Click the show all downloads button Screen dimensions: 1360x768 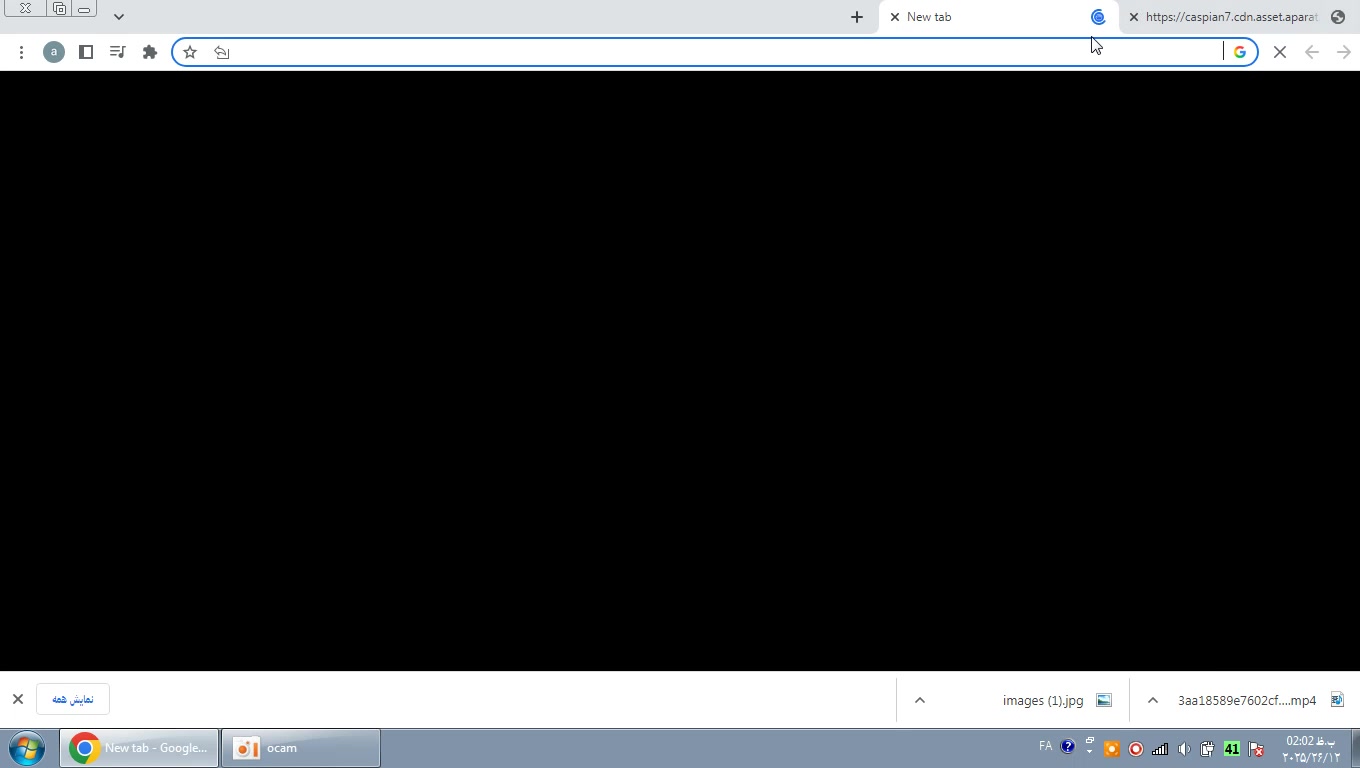73,699
